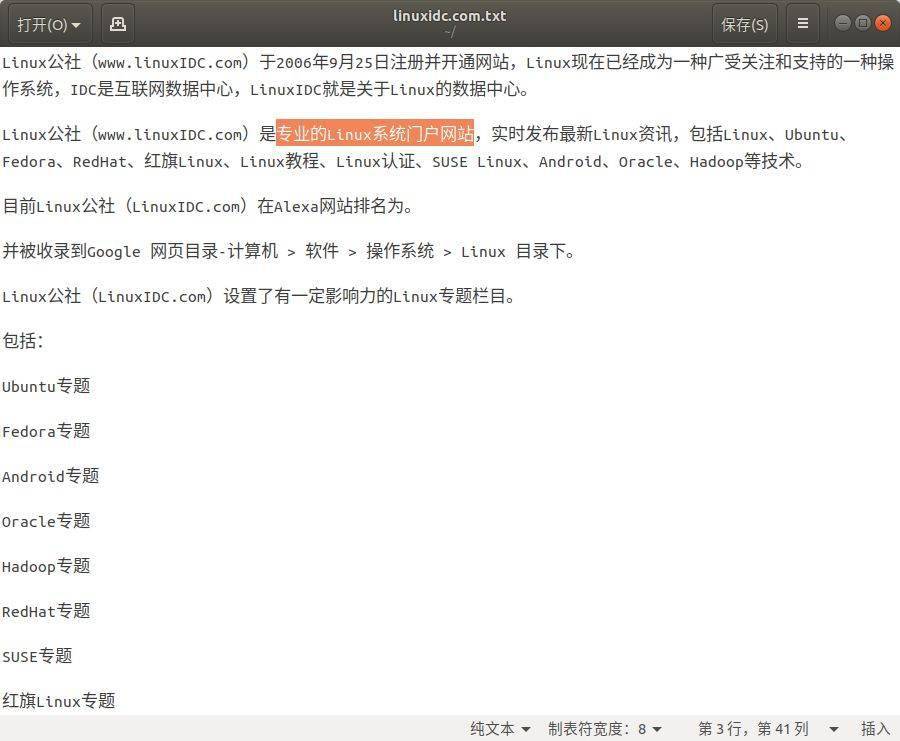
Task: Click the line Fedora专题
Action: coord(46,431)
